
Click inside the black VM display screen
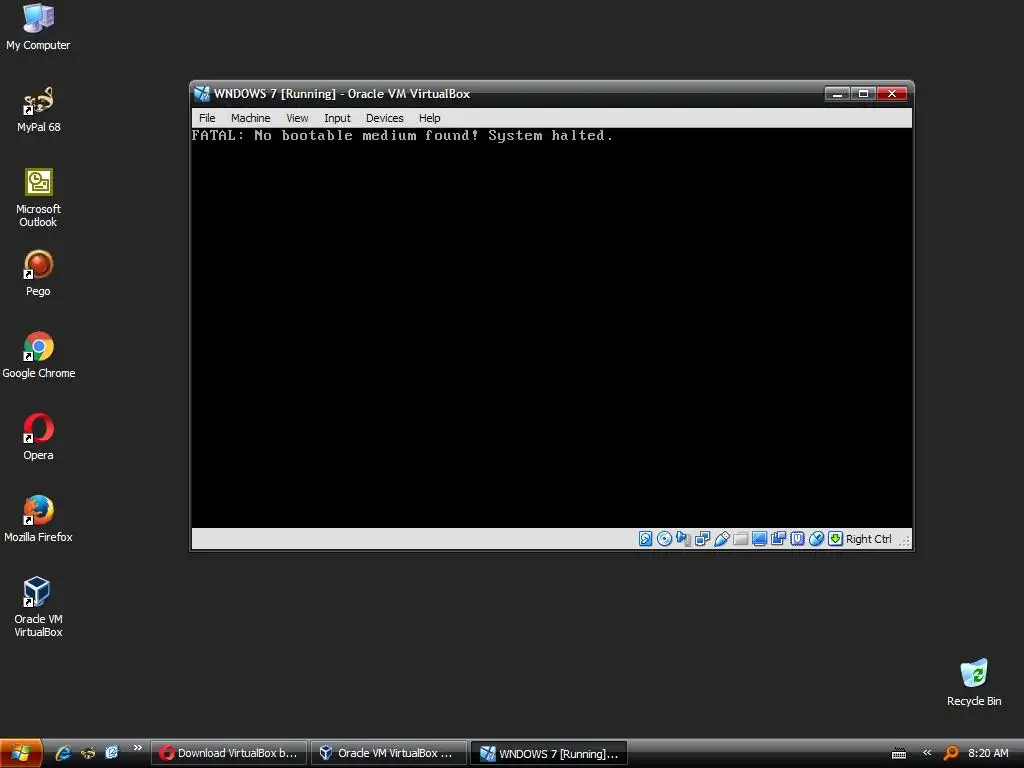coord(552,327)
